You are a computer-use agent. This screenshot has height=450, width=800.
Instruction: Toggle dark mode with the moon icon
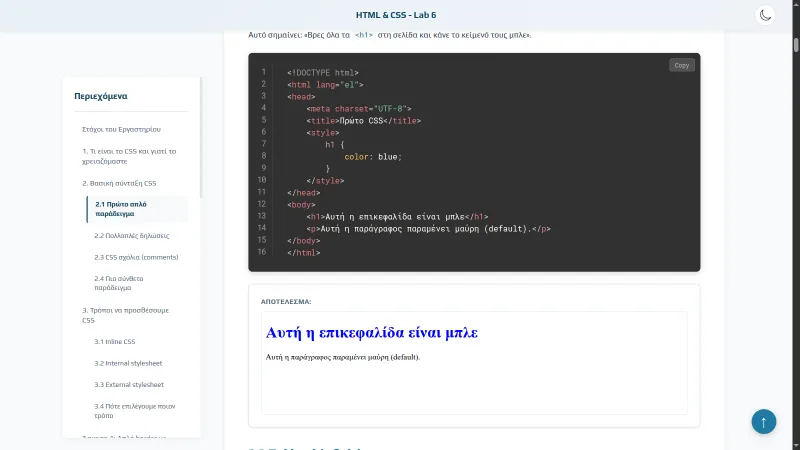point(765,15)
